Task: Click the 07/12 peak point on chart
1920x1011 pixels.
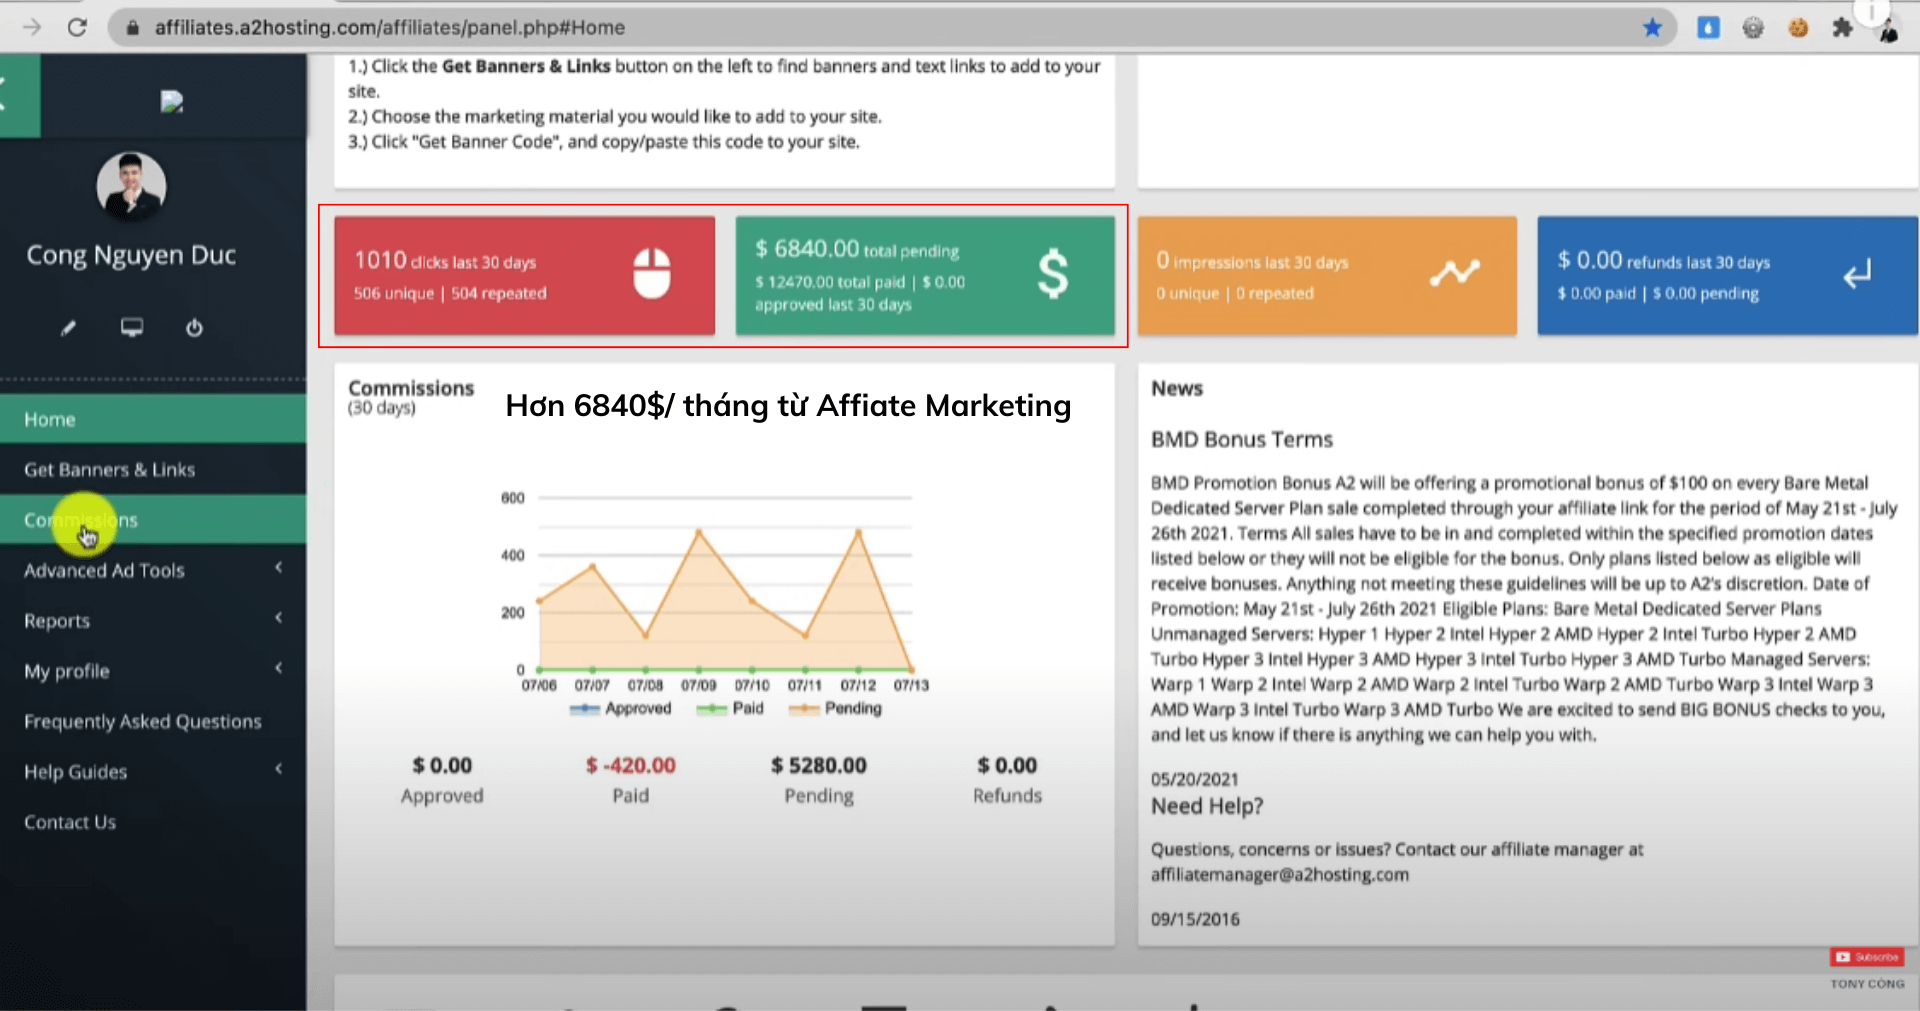Action: [x=858, y=531]
